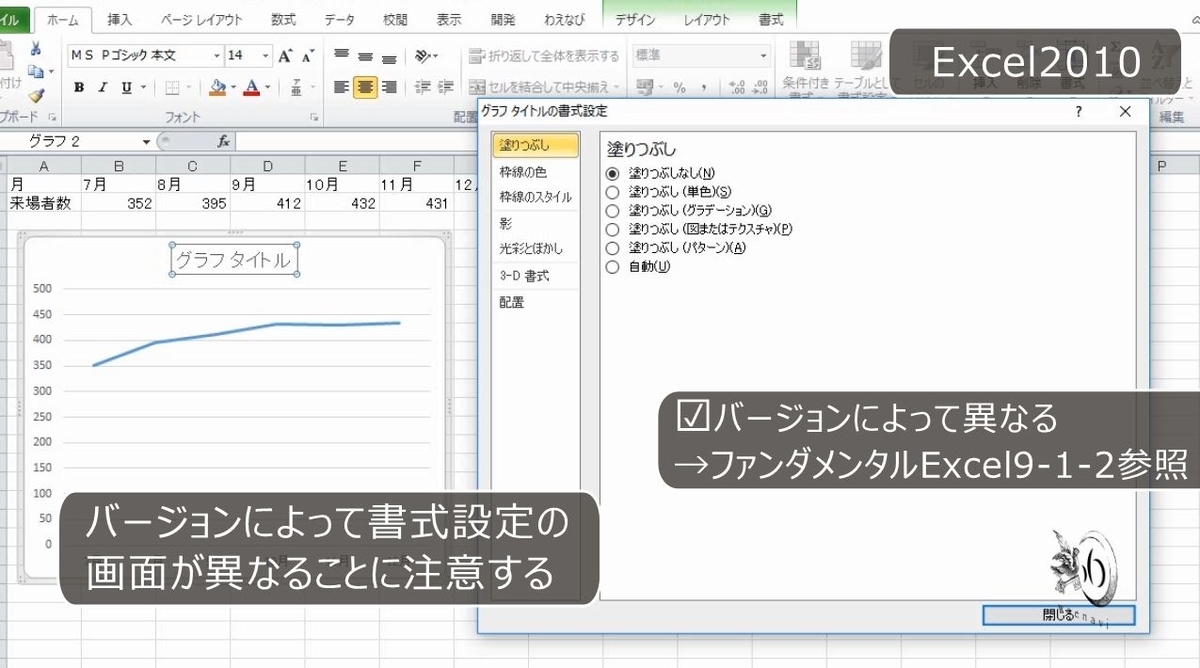
Task: Click the fill color bucket icon
Action: pos(217,88)
